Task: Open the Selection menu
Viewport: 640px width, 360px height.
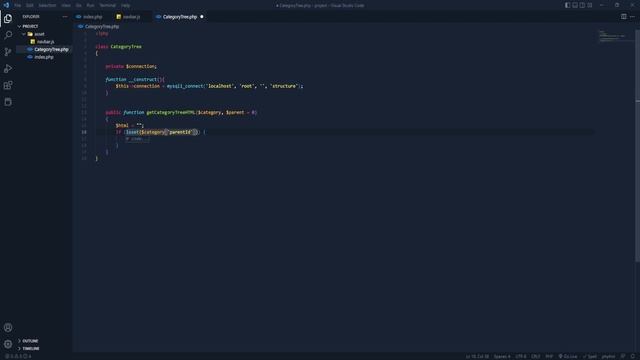Action: click(47, 5)
